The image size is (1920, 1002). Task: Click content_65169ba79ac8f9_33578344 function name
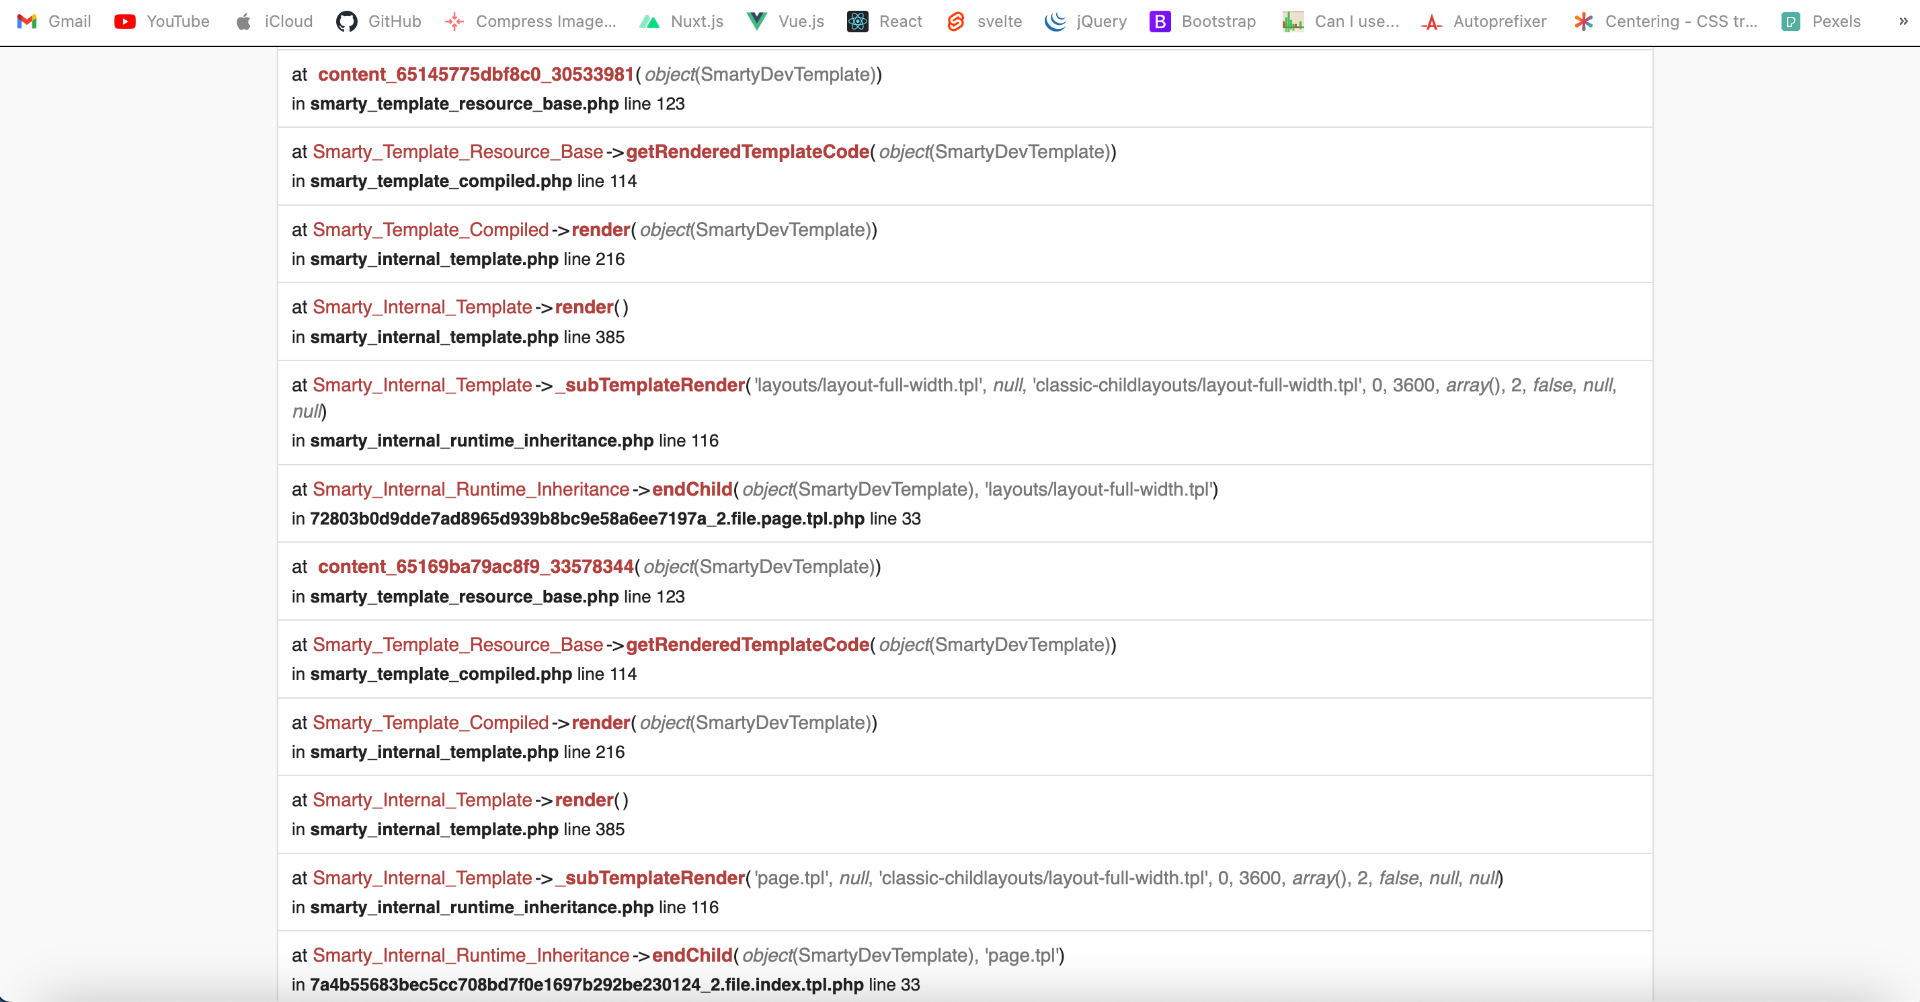point(476,567)
